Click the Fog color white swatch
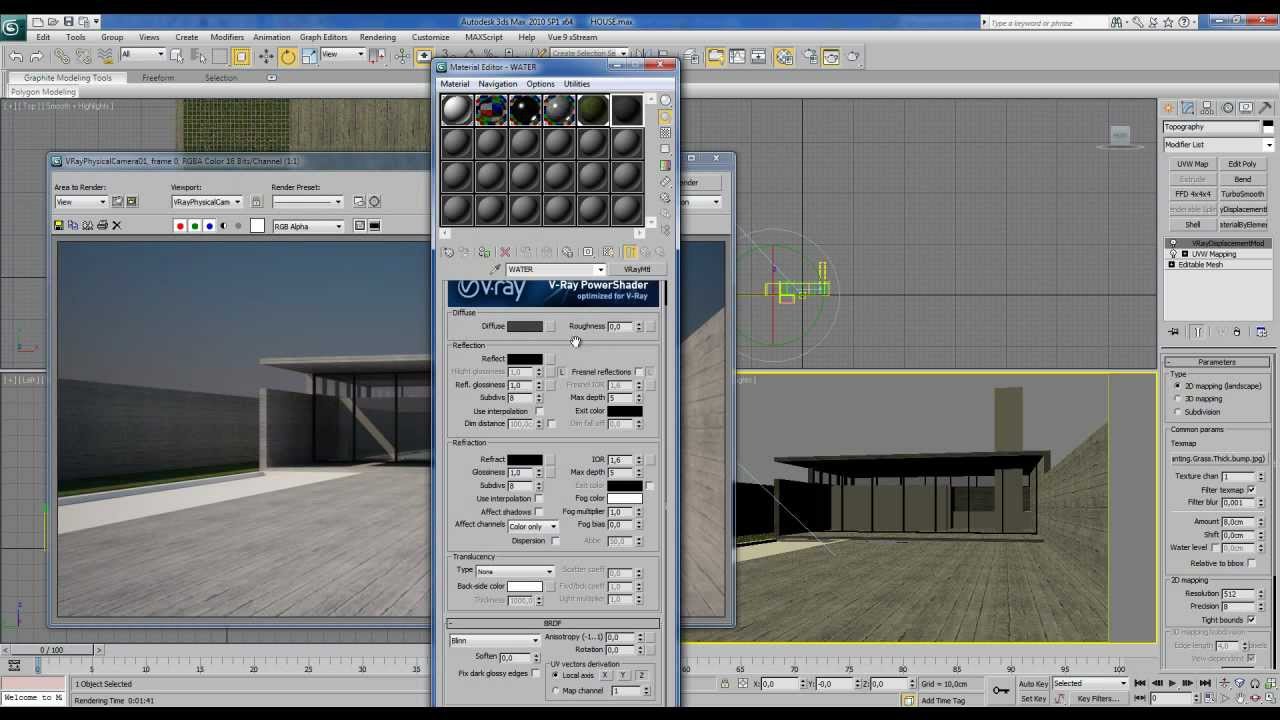 click(625, 498)
